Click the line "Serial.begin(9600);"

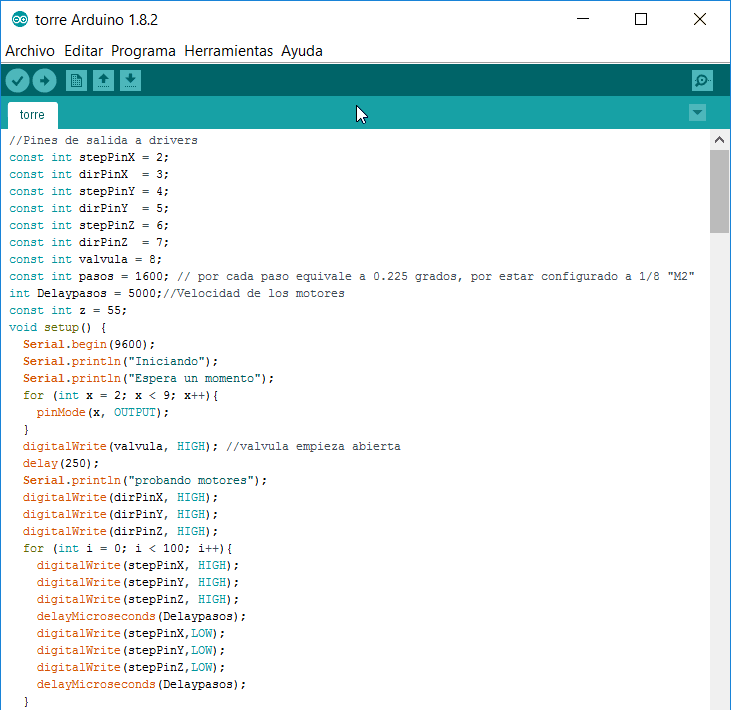(x=89, y=345)
